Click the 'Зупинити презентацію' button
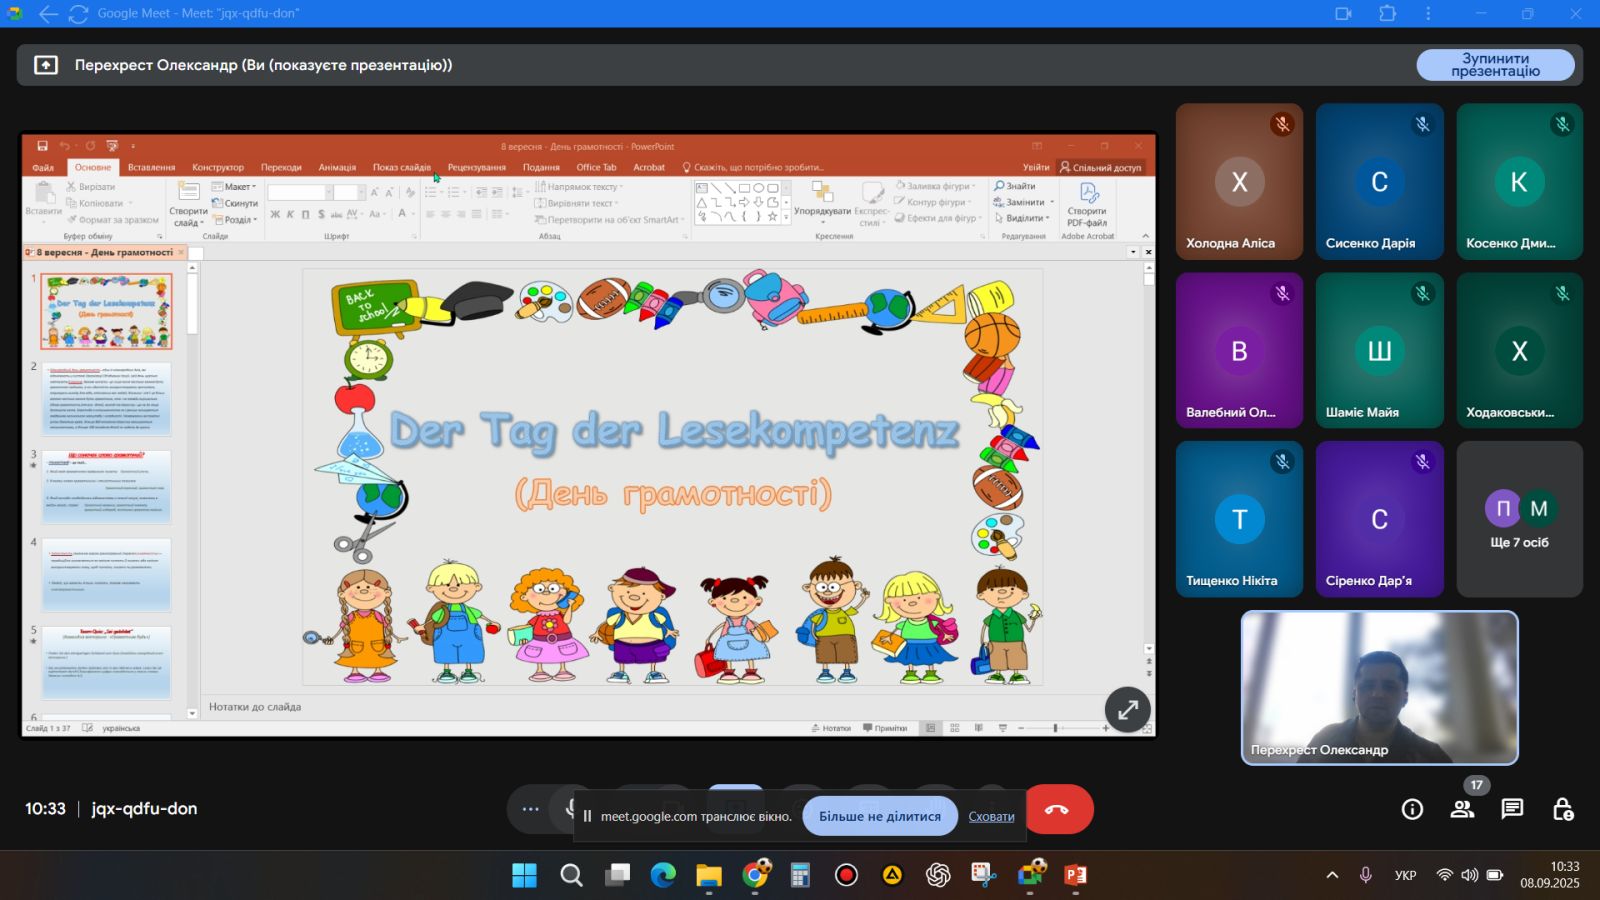 click(1495, 65)
